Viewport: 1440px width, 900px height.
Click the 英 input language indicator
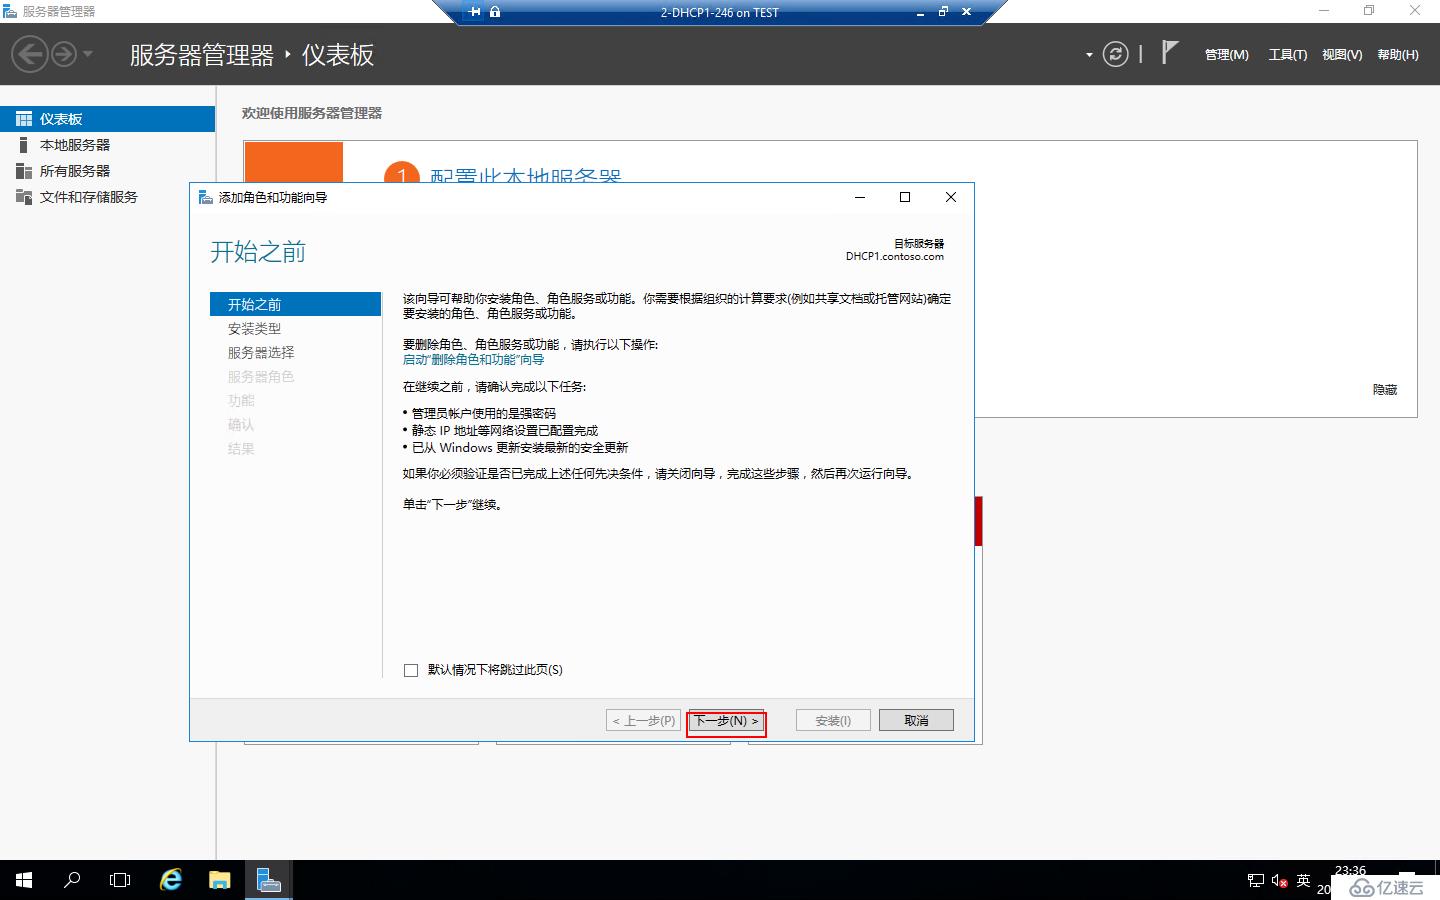(x=1303, y=881)
